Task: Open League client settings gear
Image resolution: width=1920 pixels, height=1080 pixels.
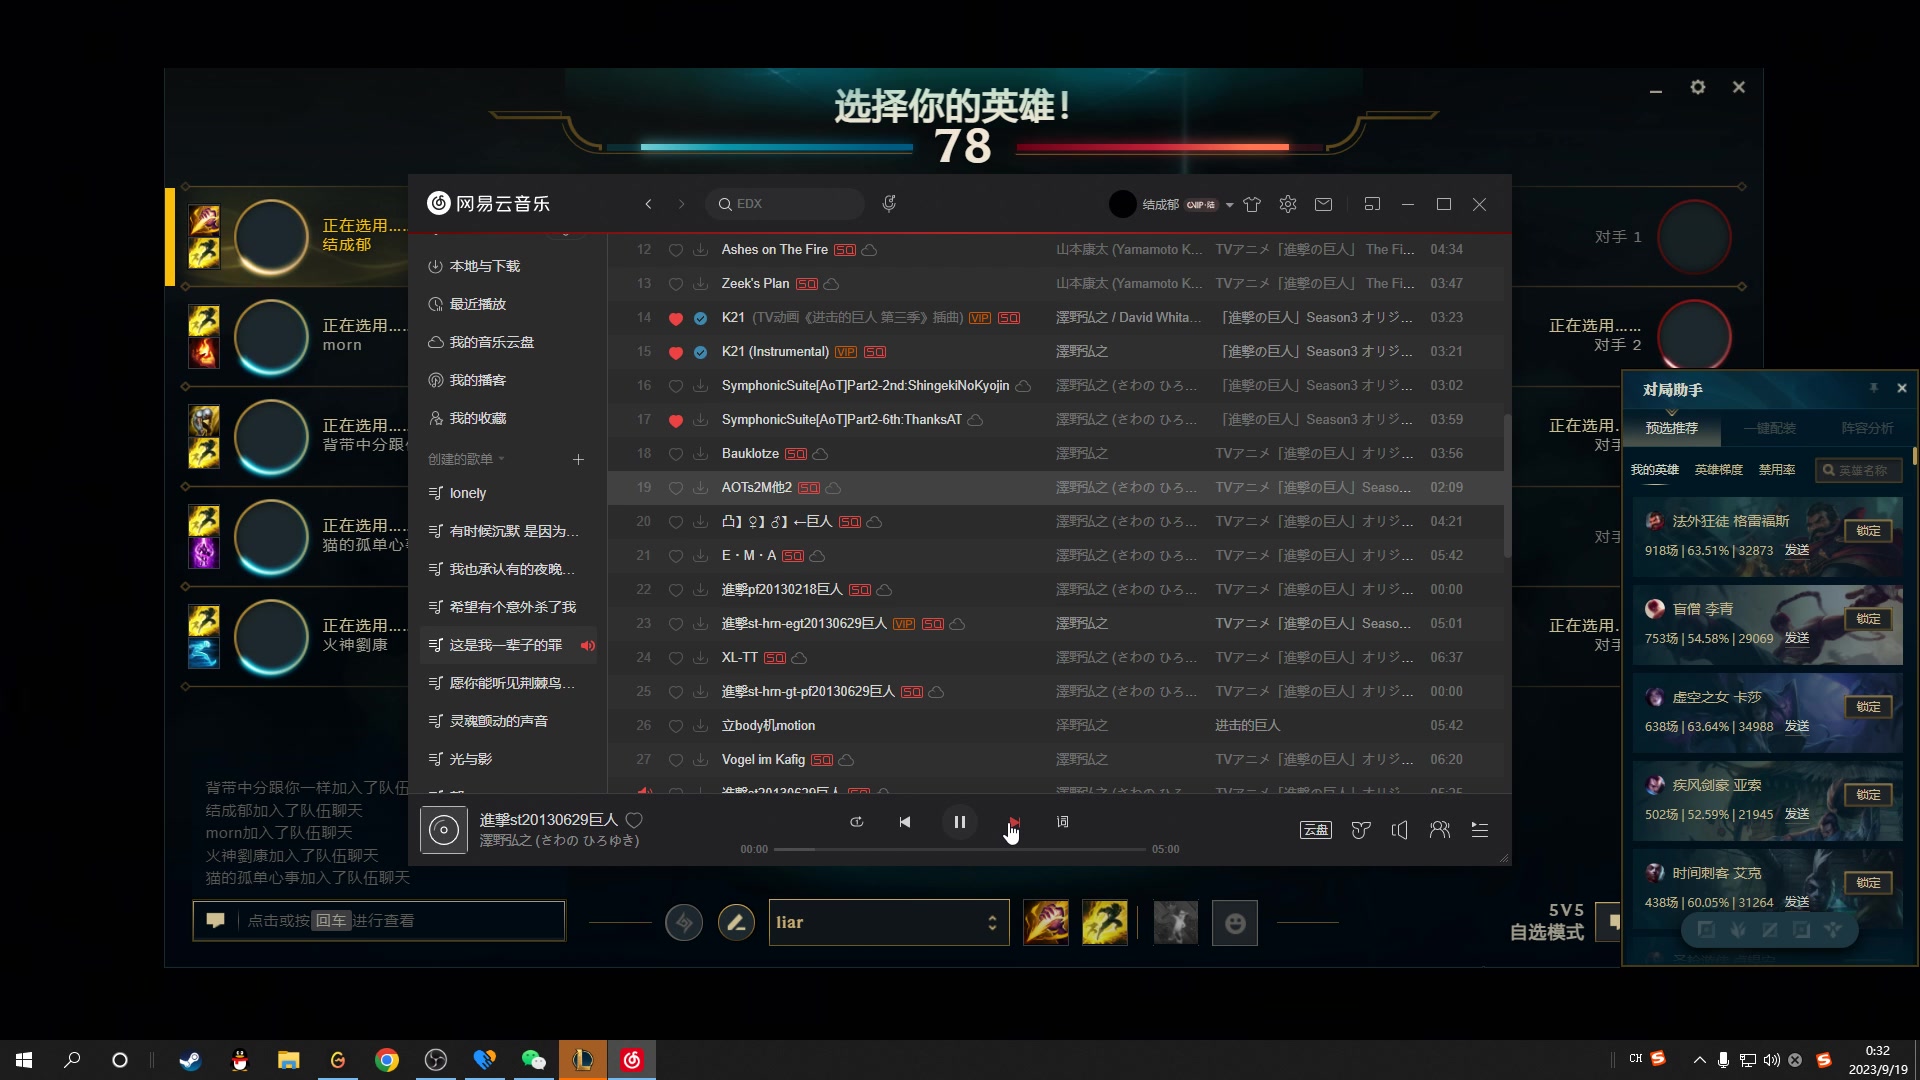Action: 1698,88
